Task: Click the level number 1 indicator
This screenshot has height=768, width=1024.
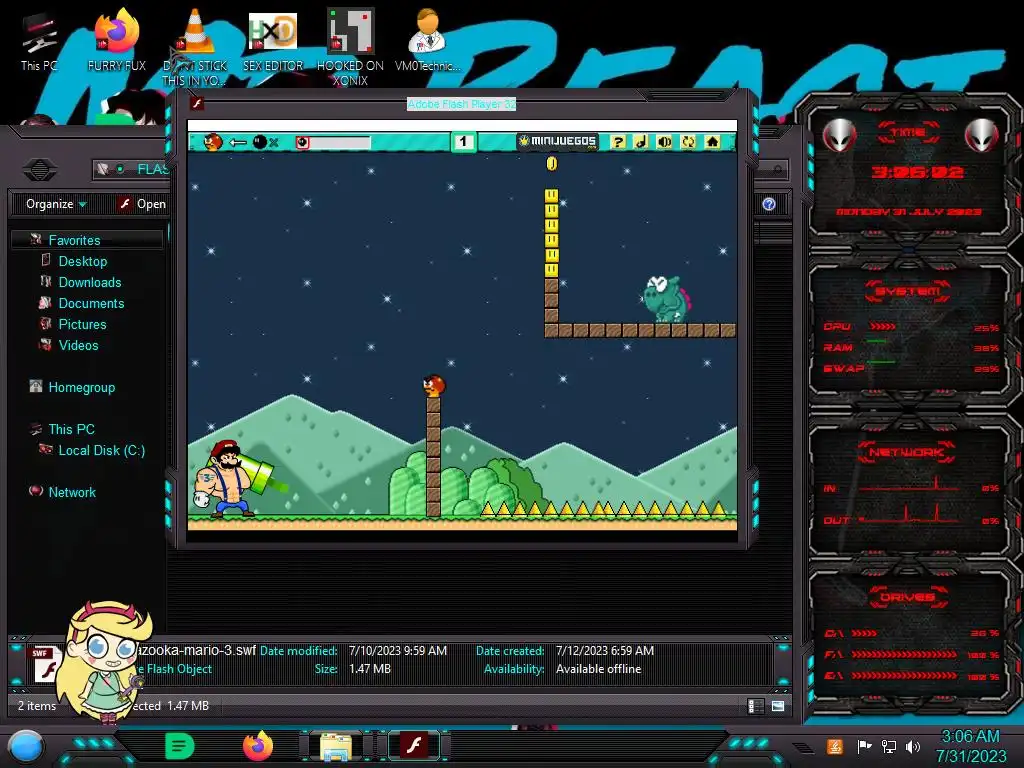Action: coord(463,142)
